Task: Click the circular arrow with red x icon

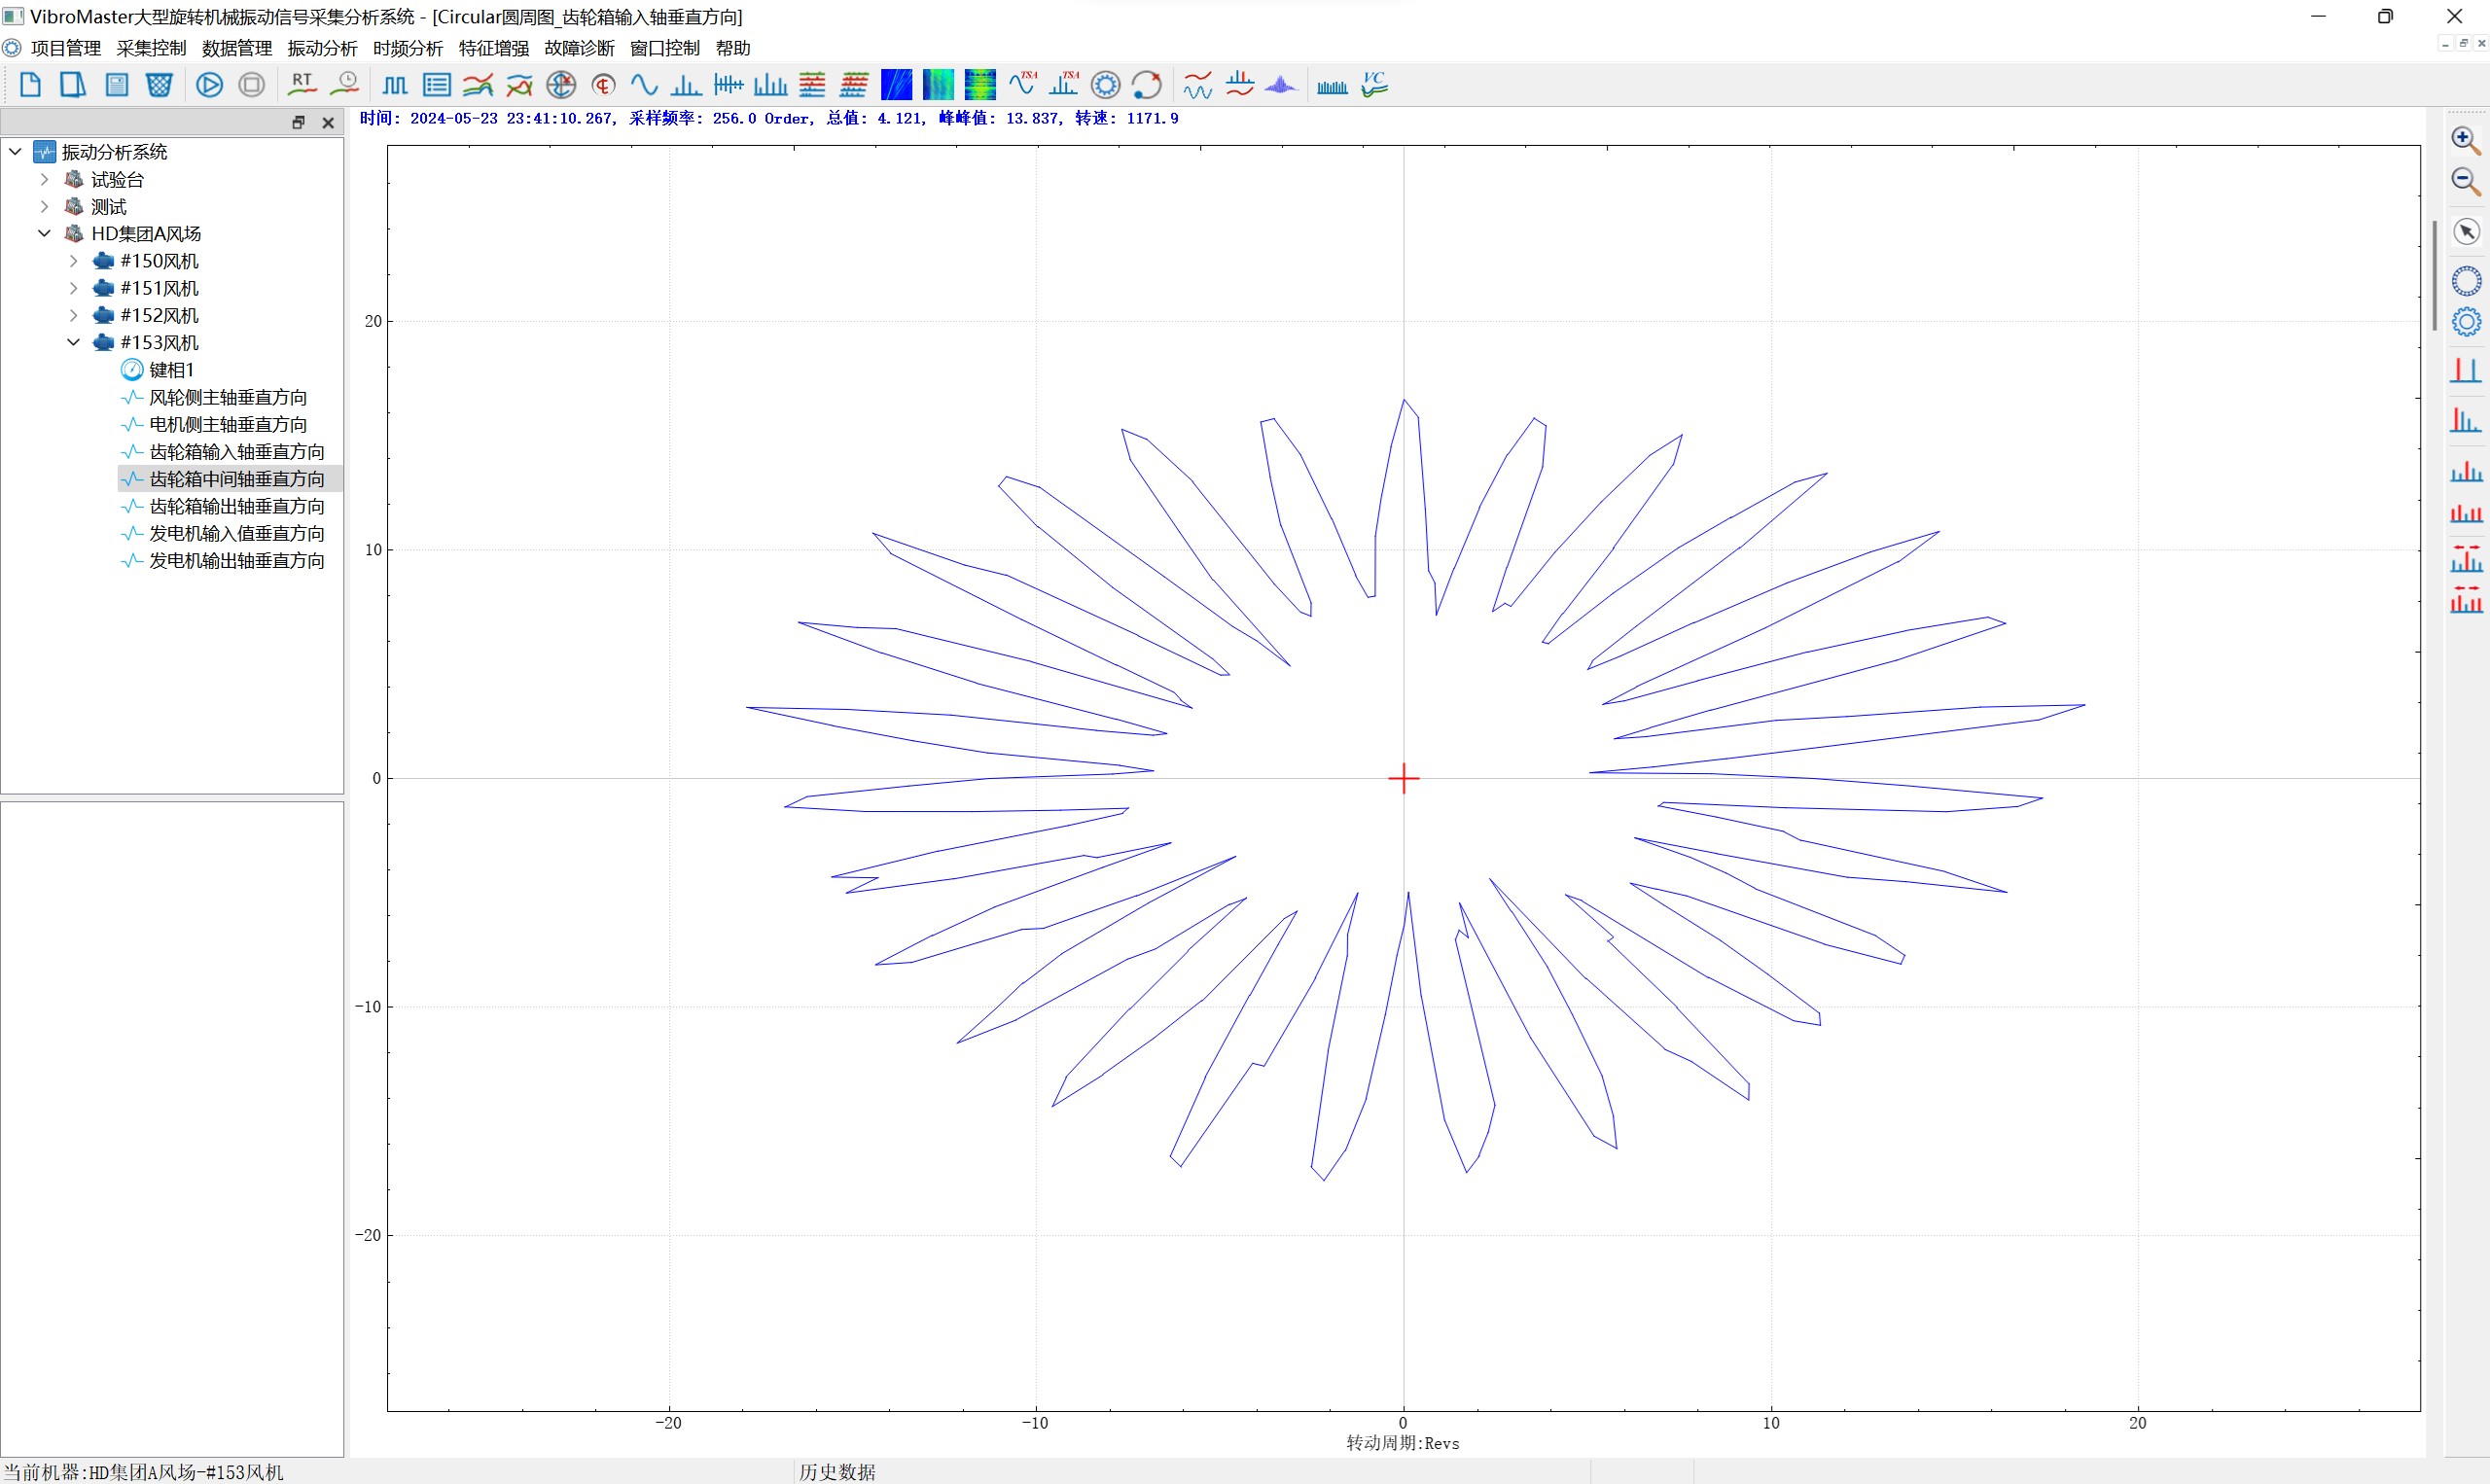Action: tap(1147, 85)
